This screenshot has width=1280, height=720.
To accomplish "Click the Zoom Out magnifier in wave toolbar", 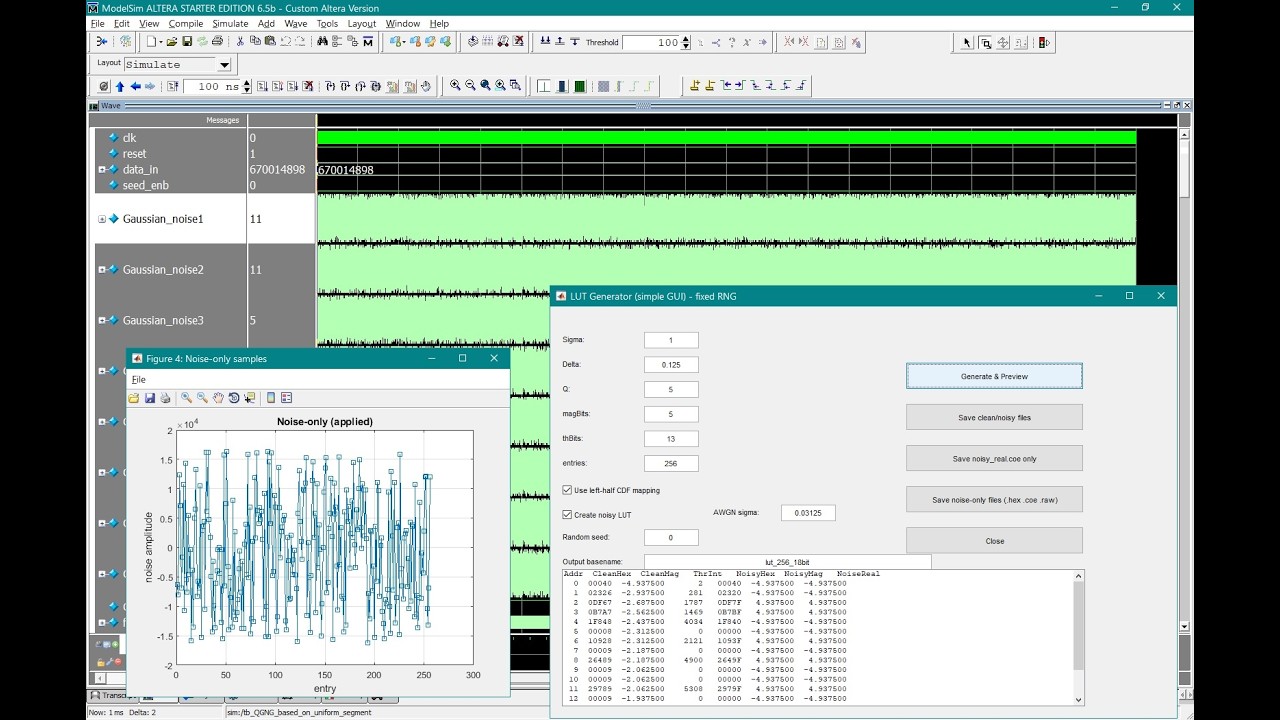I will (x=470, y=86).
